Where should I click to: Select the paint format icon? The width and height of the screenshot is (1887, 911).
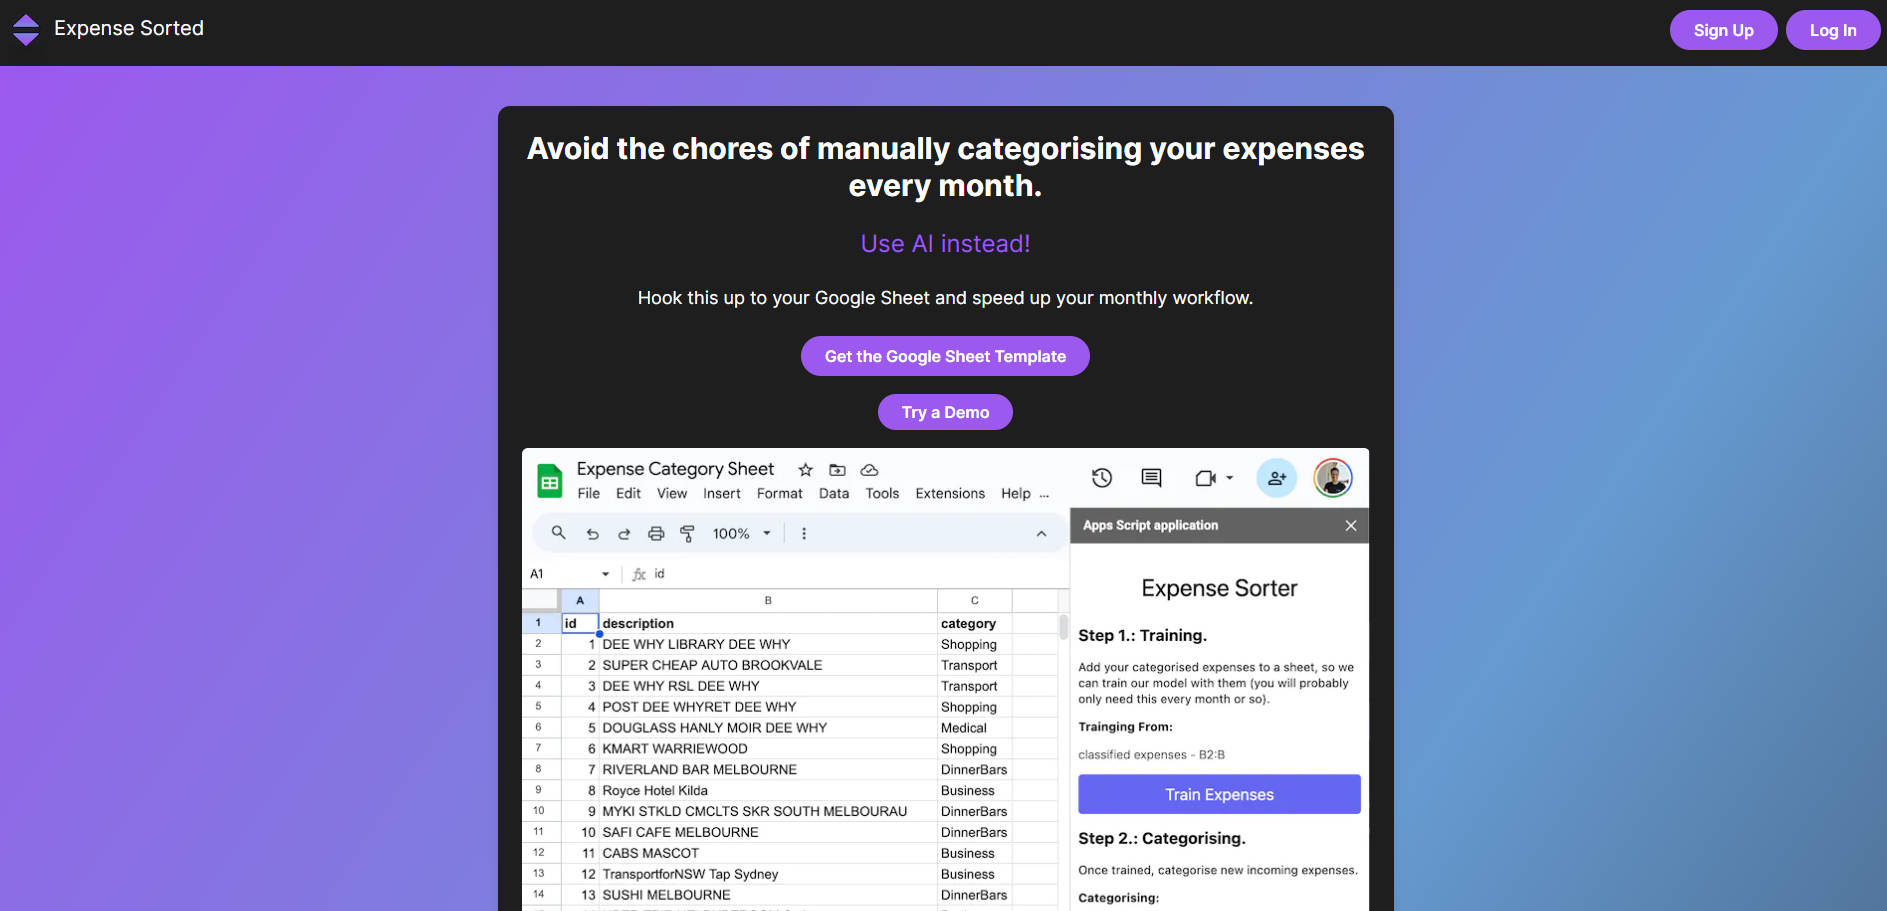[x=687, y=534]
